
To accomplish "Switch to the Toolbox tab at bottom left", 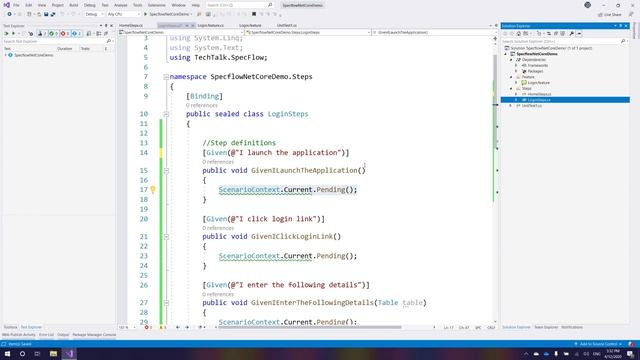I will [x=10, y=327].
